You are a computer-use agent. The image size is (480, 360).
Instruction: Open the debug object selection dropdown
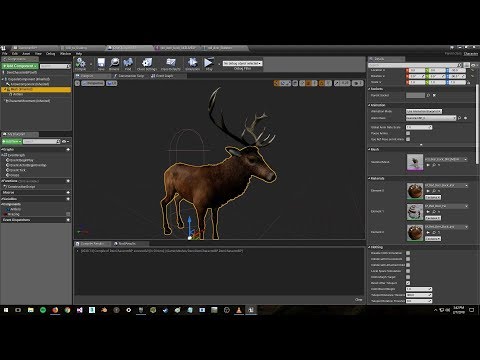(x=242, y=63)
